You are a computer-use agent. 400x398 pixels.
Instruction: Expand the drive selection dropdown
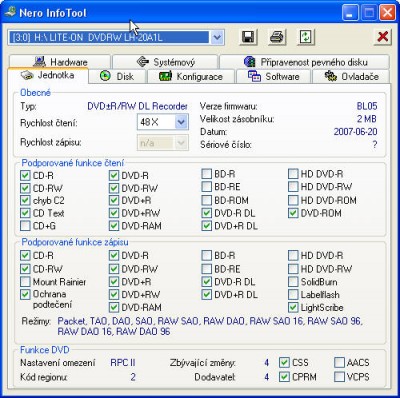click(217, 37)
